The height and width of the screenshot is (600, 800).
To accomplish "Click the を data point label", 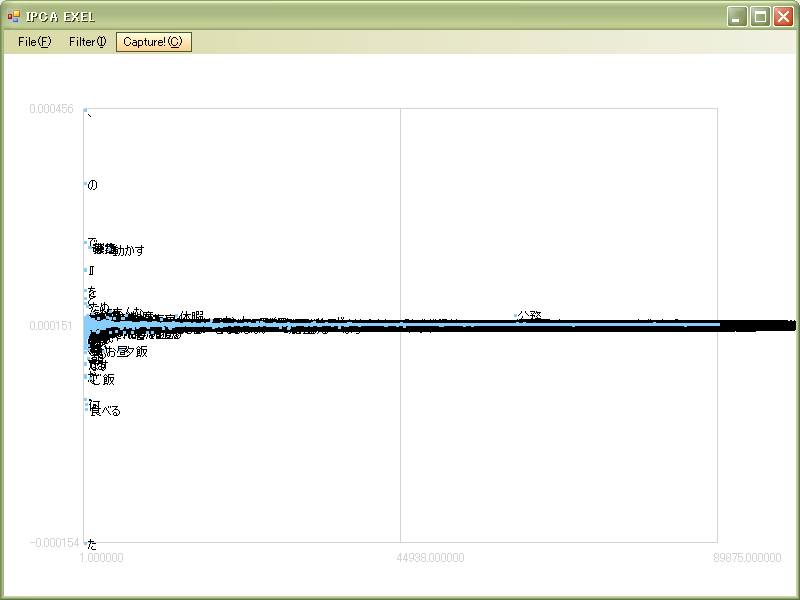I will pyautogui.click(x=92, y=292).
